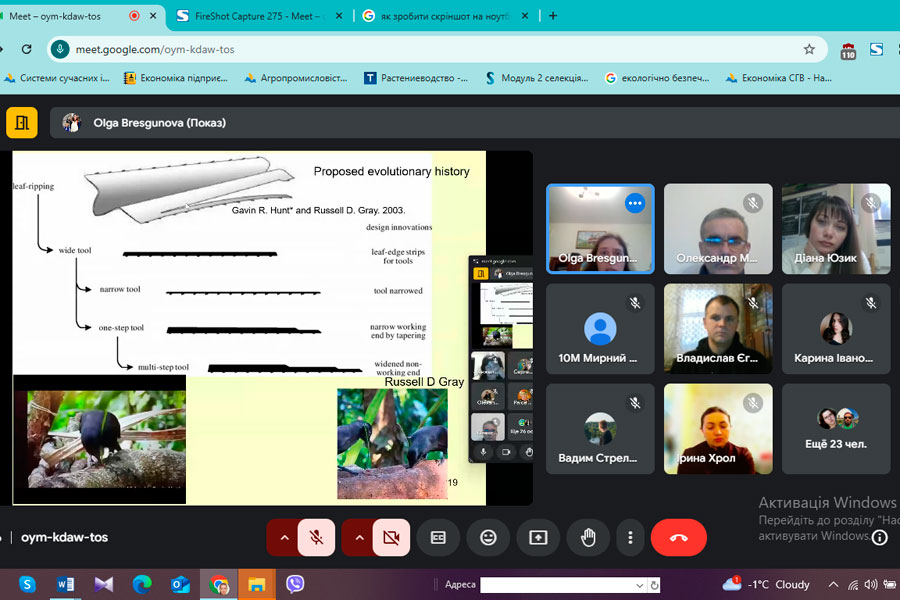Image resolution: width=900 pixels, height=600 pixels.
Task: Bookmark this page with the star icon
Action: [809, 49]
